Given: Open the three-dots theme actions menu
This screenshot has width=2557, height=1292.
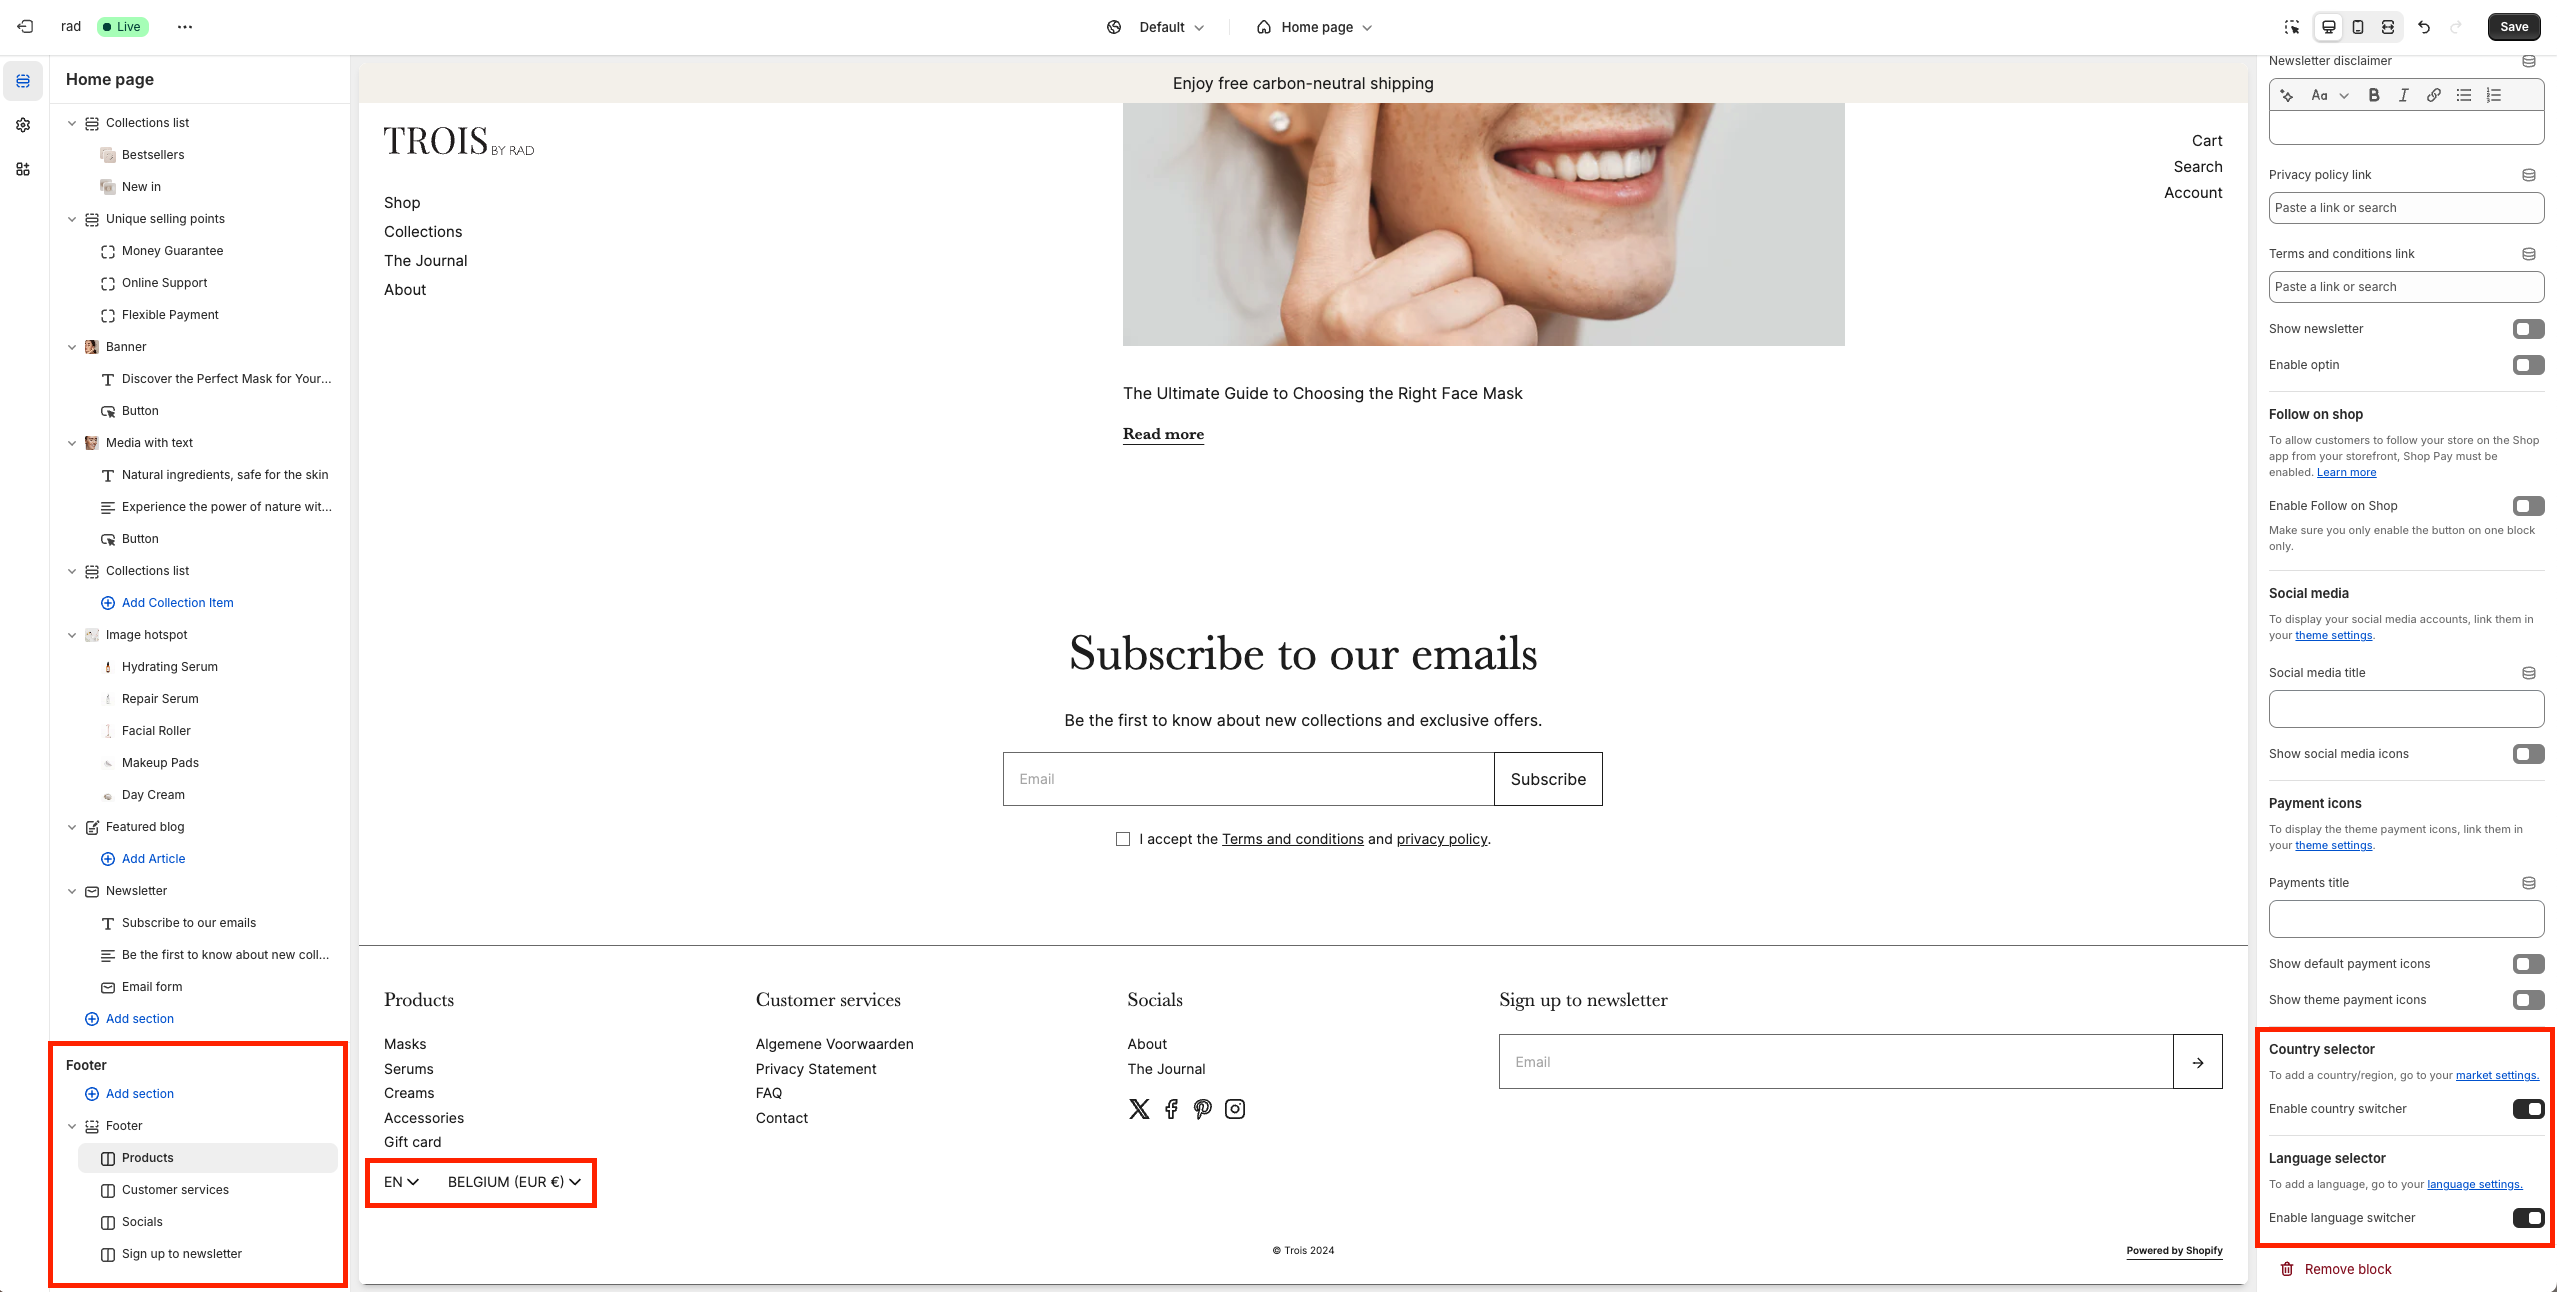Looking at the screenshot, I should tap(185, 27).
